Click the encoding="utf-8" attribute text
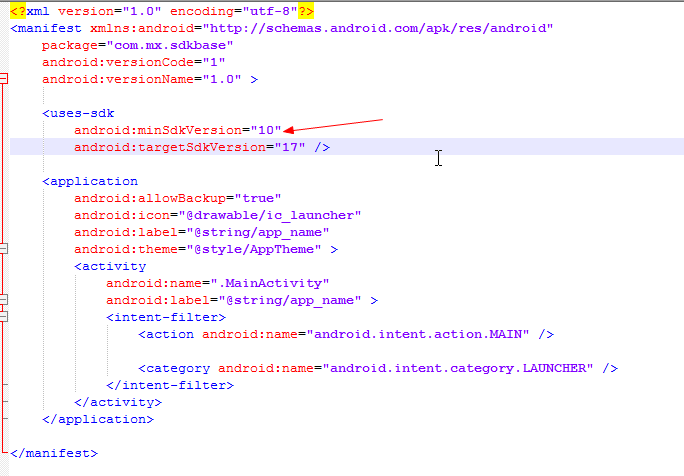Screen dimensions: 684x476 click(233, 11)
